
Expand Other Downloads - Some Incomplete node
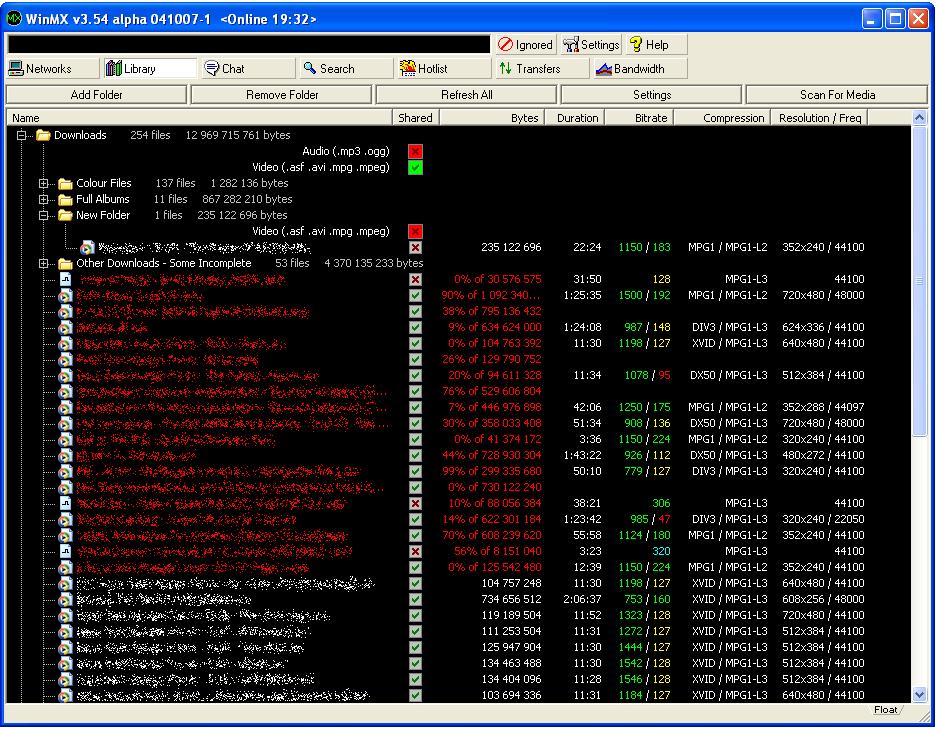point(44,263)
